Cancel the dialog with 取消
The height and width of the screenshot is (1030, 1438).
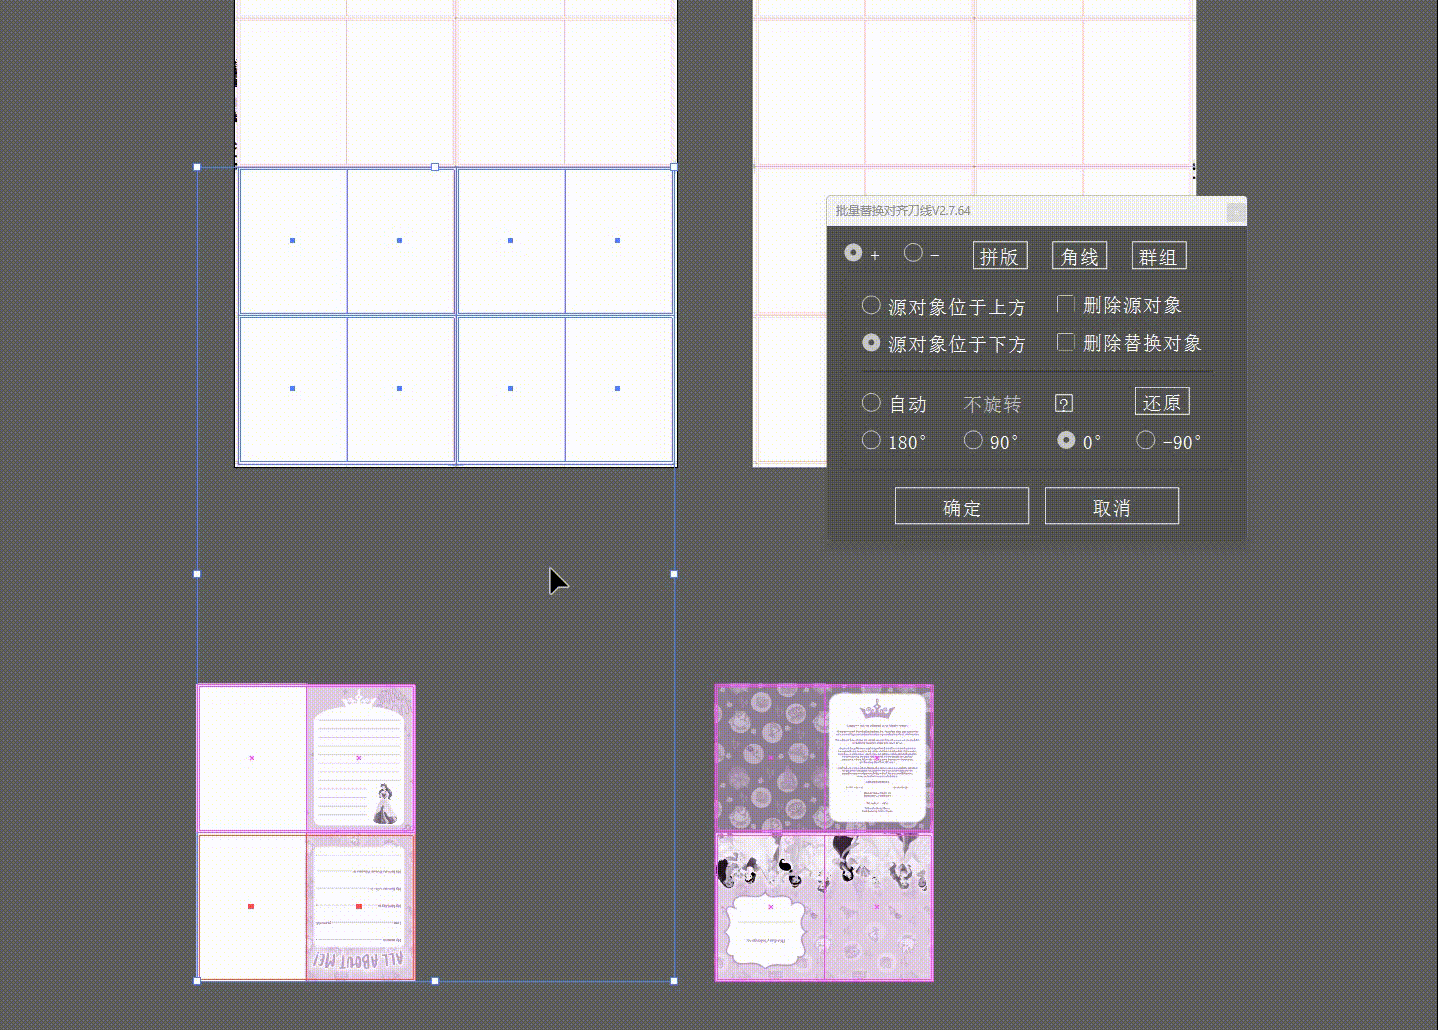point(1111,506)
